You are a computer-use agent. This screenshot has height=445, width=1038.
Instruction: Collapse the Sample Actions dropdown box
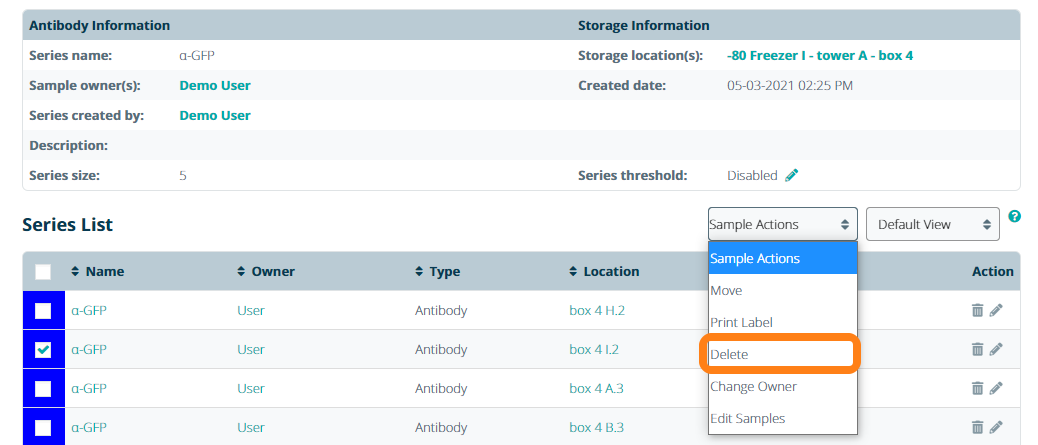[x=782, y=224]
